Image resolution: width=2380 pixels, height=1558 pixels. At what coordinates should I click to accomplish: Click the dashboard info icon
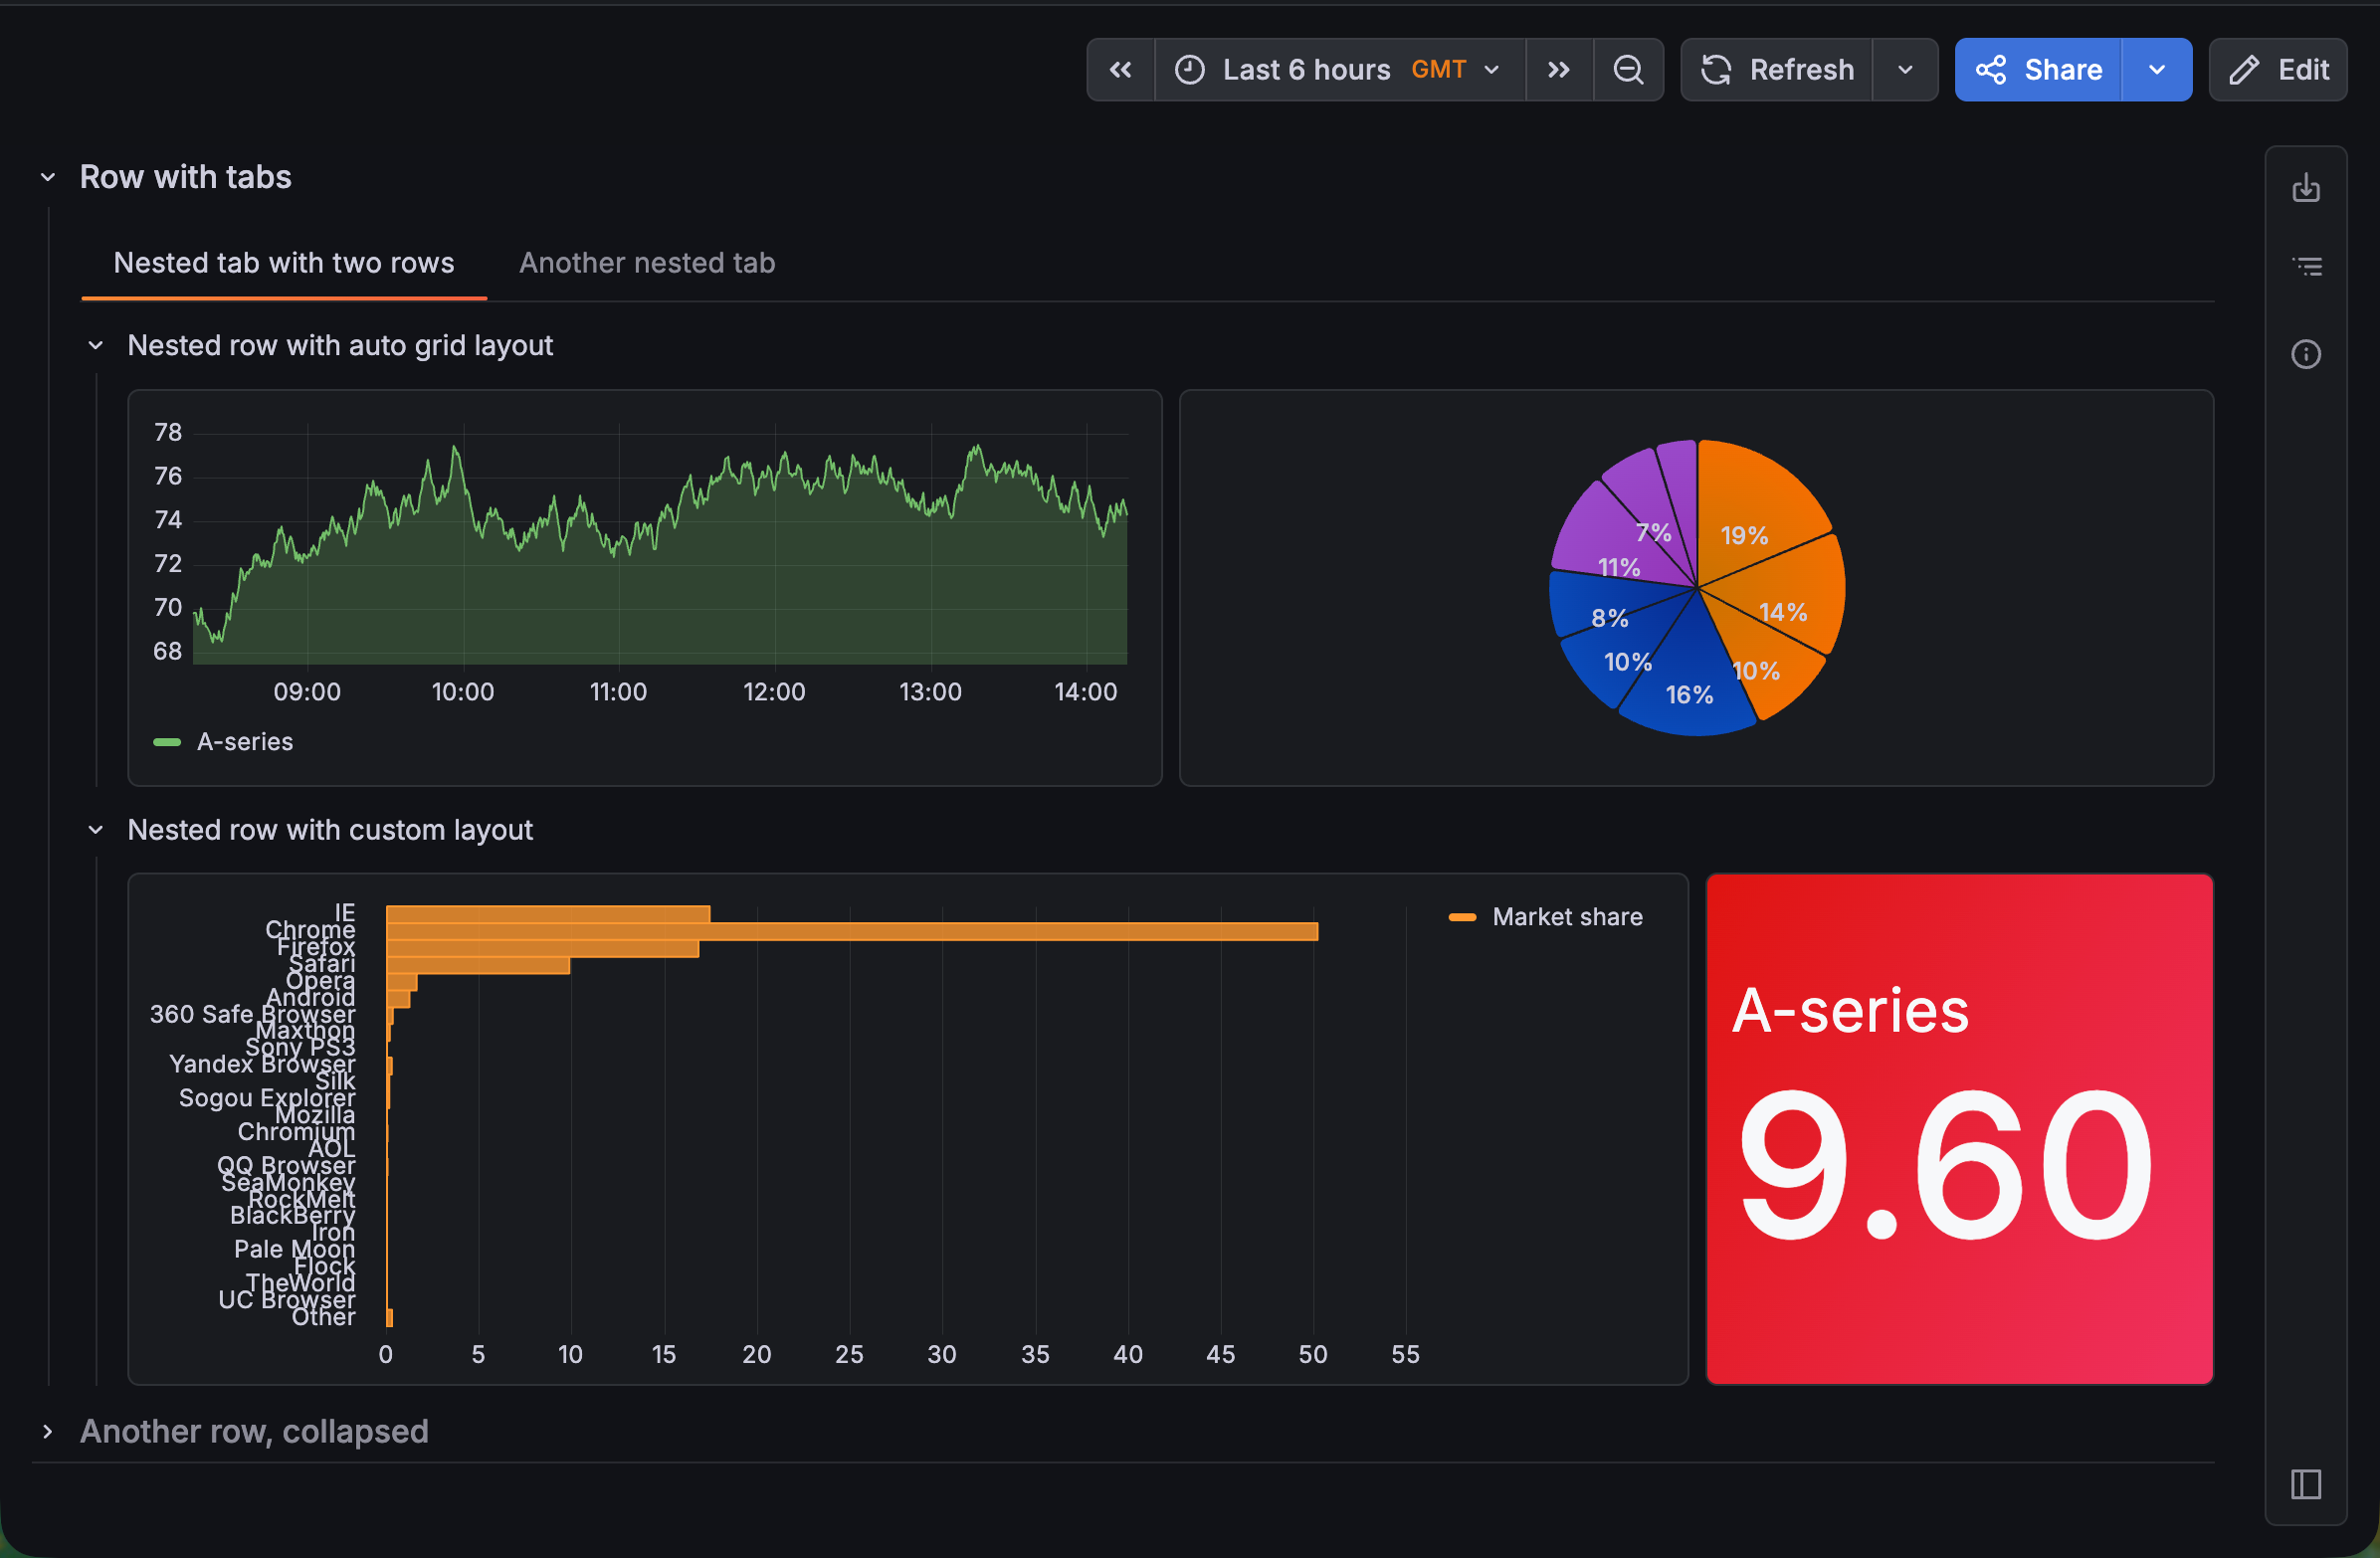pyautogui.click(x=2306, y=354)
